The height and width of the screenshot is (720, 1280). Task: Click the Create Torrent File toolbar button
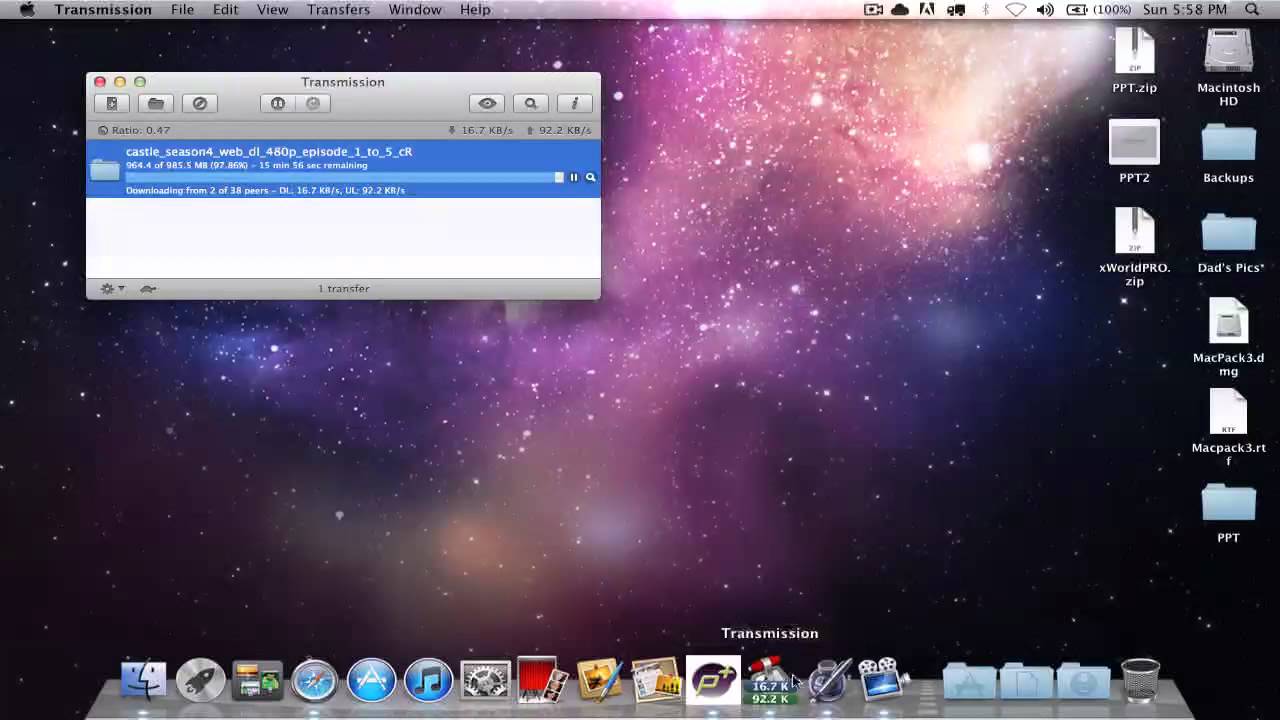coord(112,103)
